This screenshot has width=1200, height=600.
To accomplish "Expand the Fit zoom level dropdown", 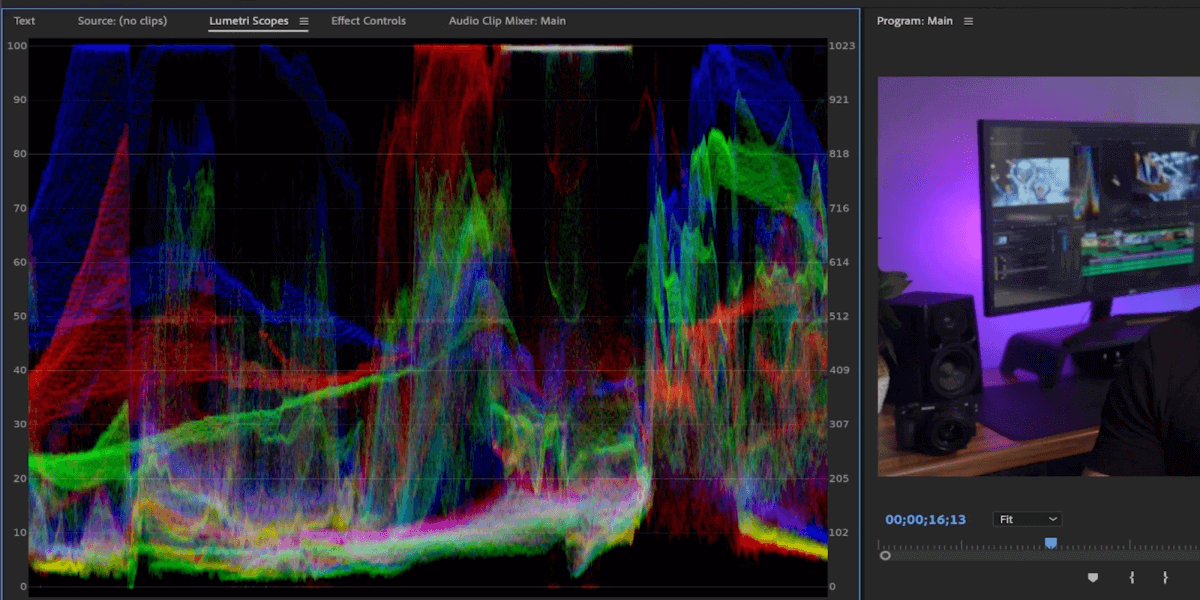I will pyautogui.click(x=1027, y=519).
